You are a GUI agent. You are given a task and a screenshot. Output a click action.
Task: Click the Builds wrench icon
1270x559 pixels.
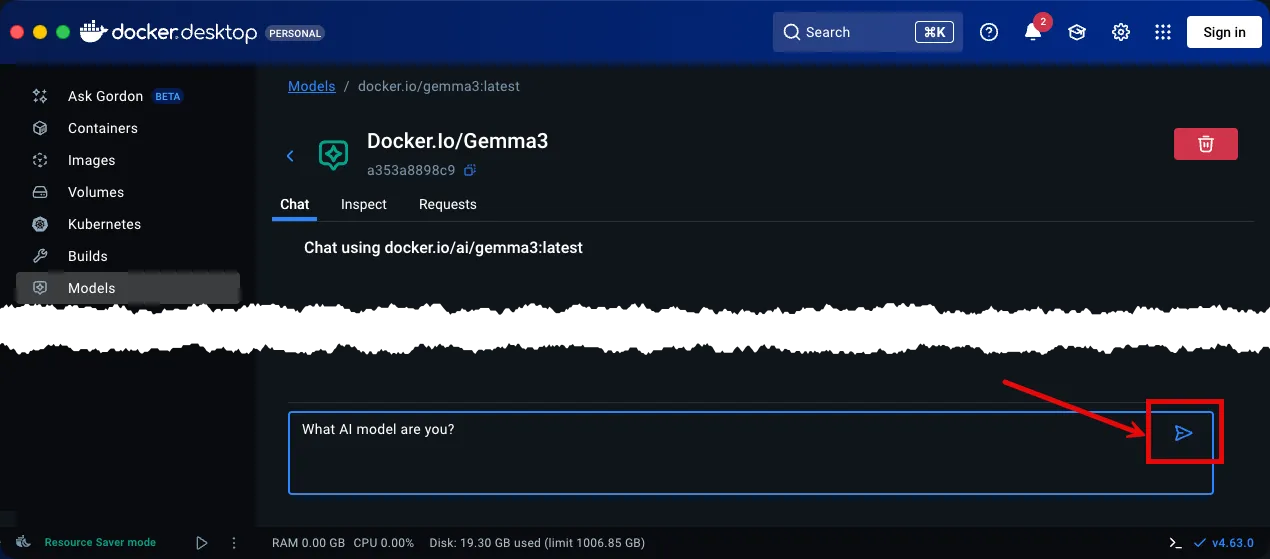40,256
